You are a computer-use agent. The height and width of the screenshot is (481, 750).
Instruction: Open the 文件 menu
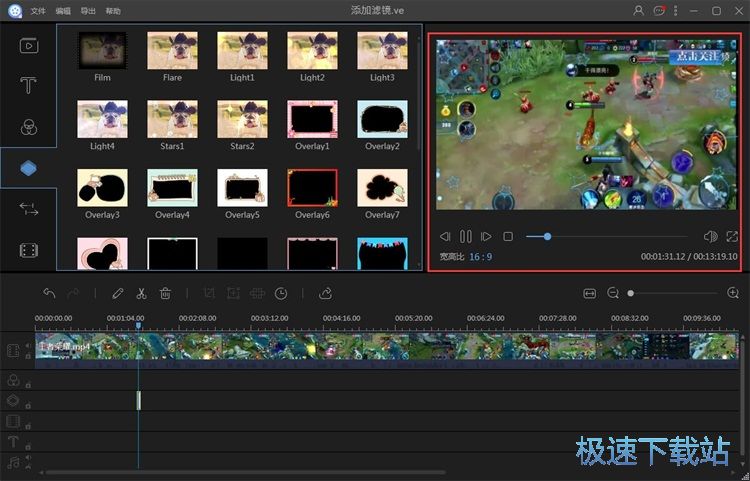(38, 10)
